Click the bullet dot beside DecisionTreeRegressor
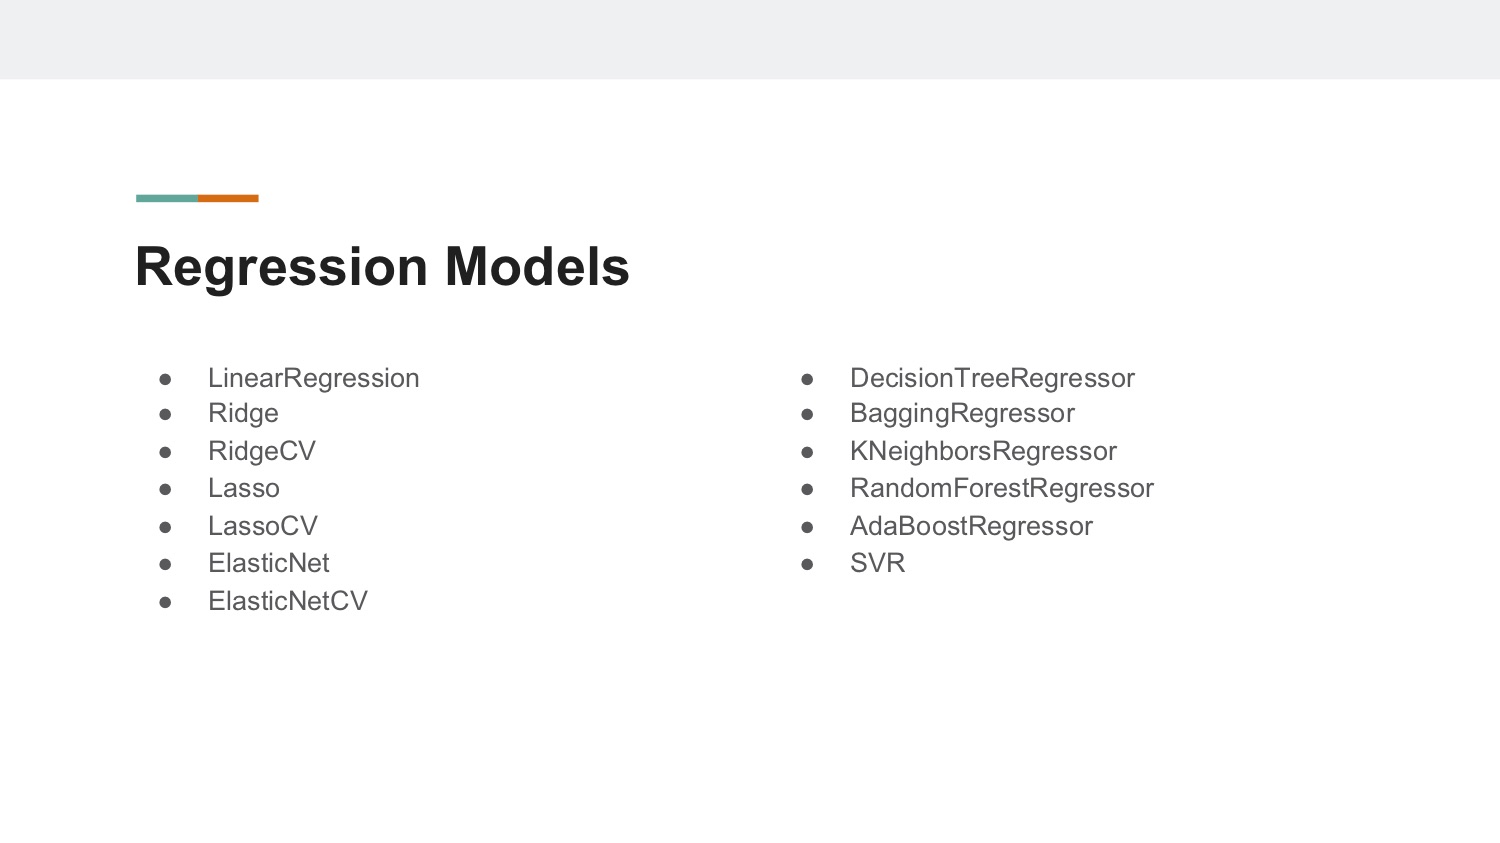The width and height of the screenshot is (1500, 843). 807,379
